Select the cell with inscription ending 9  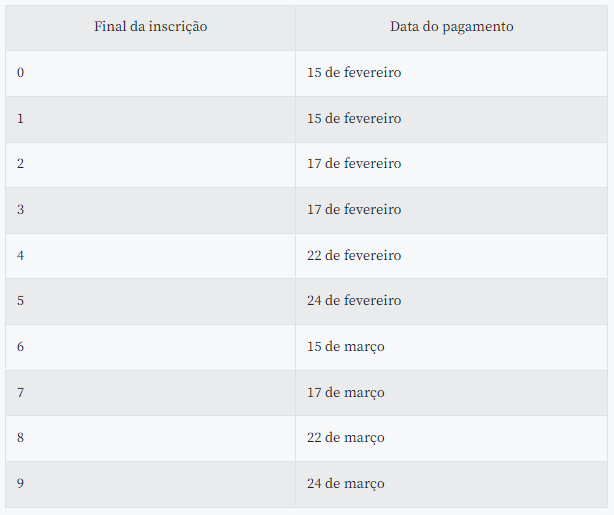pos(150,484)
